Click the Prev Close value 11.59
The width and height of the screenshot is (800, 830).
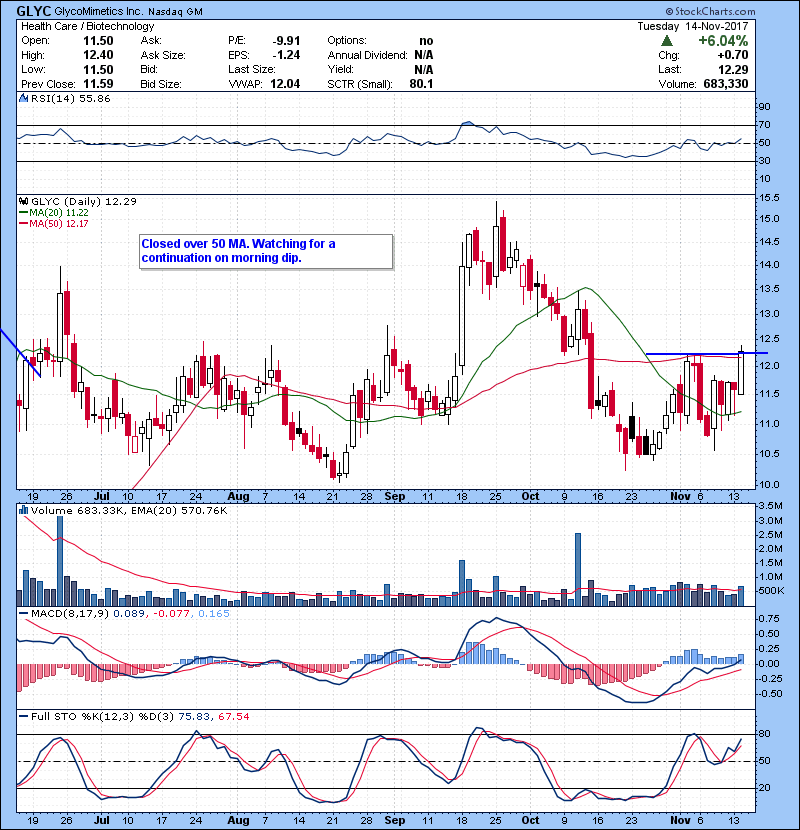point(98,84)
